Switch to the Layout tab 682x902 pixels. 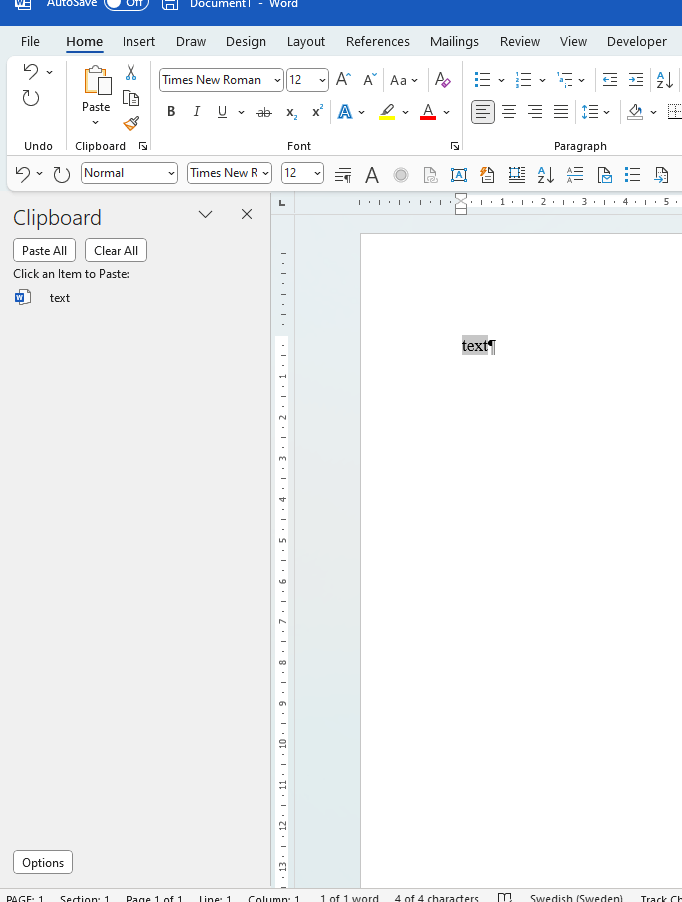pyautogui.click(x=306, y=41)
